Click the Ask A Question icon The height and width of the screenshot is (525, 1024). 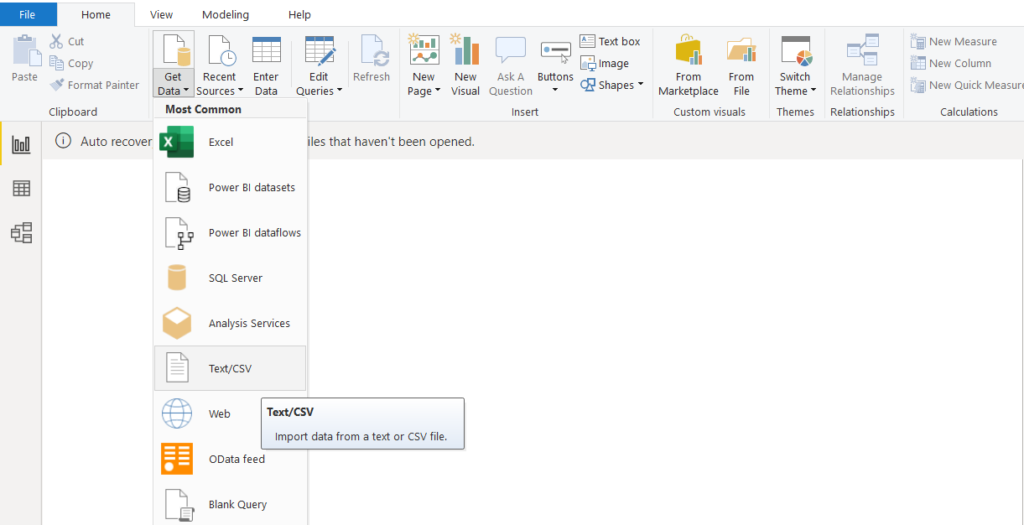coord(510,50)
